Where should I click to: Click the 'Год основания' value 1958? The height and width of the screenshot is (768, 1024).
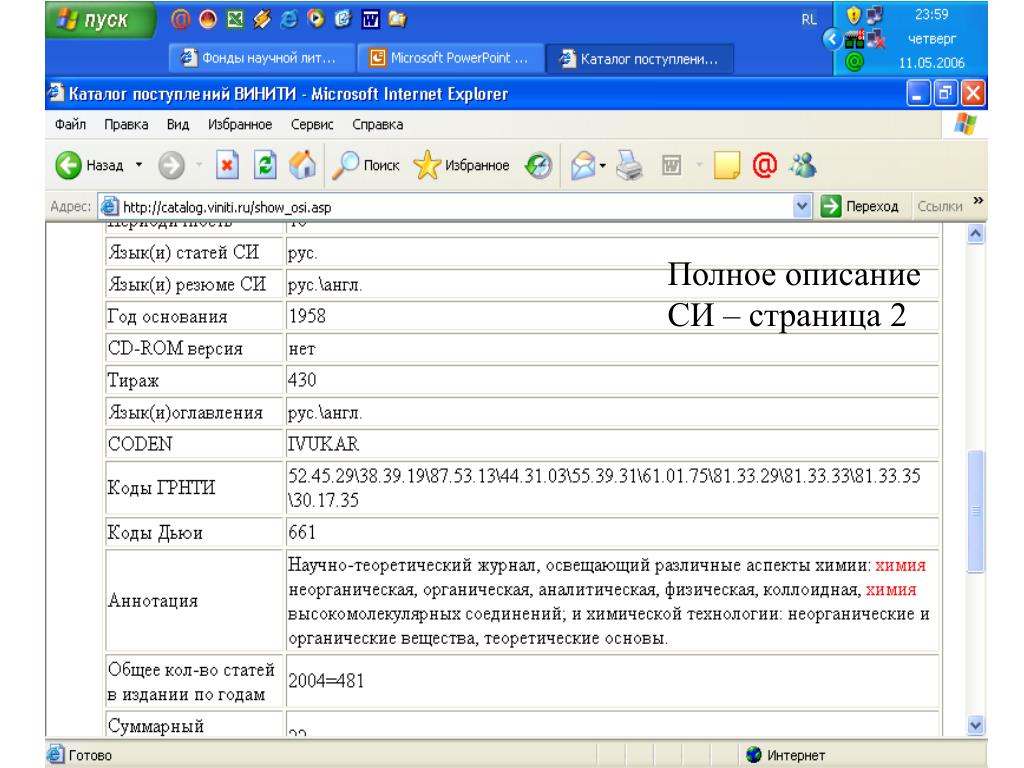coord(307,316)
